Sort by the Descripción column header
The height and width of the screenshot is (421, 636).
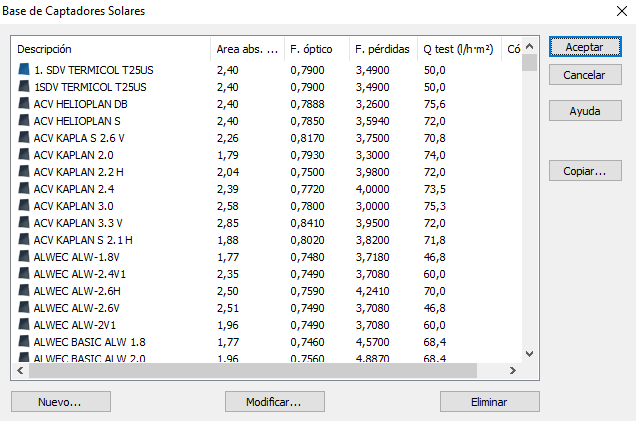pyautogui.click(x=111, y=49)
